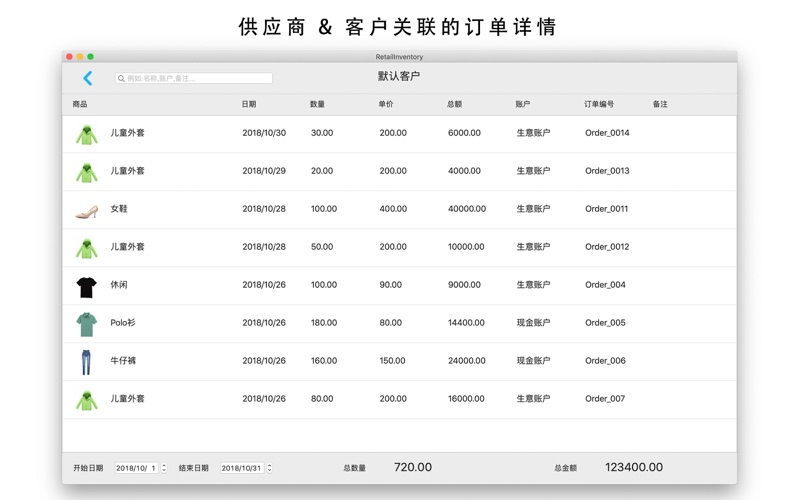This screenshot has height=500, width=800.
Task: Select green jacket icon for Order_0014
Action: pyautogui.click(x=87, y=134)
